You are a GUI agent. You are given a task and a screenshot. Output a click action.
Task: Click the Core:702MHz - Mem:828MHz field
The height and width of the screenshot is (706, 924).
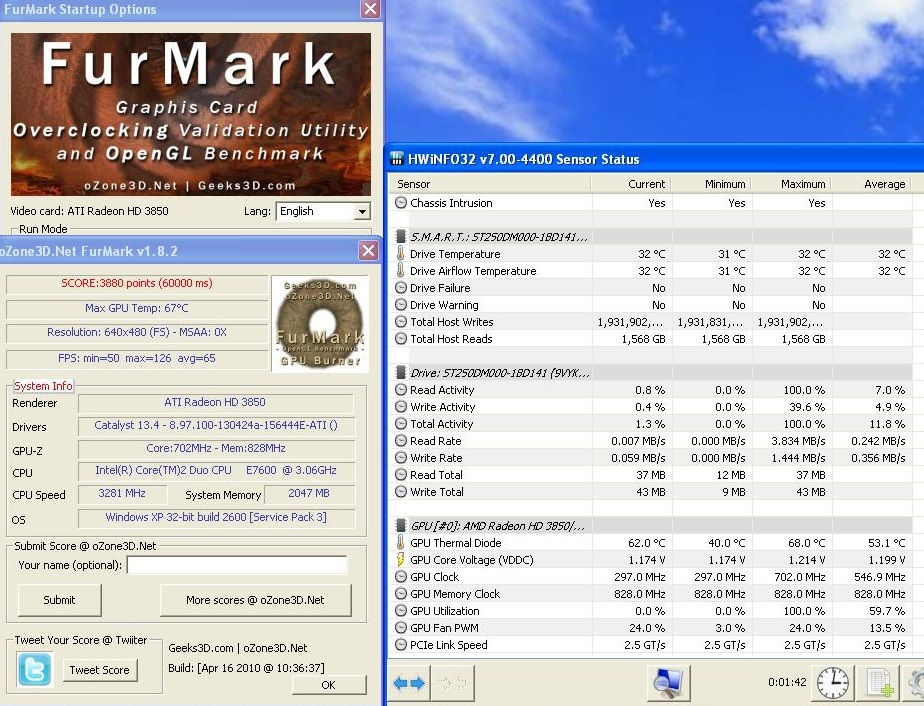(x=216, y=448)
